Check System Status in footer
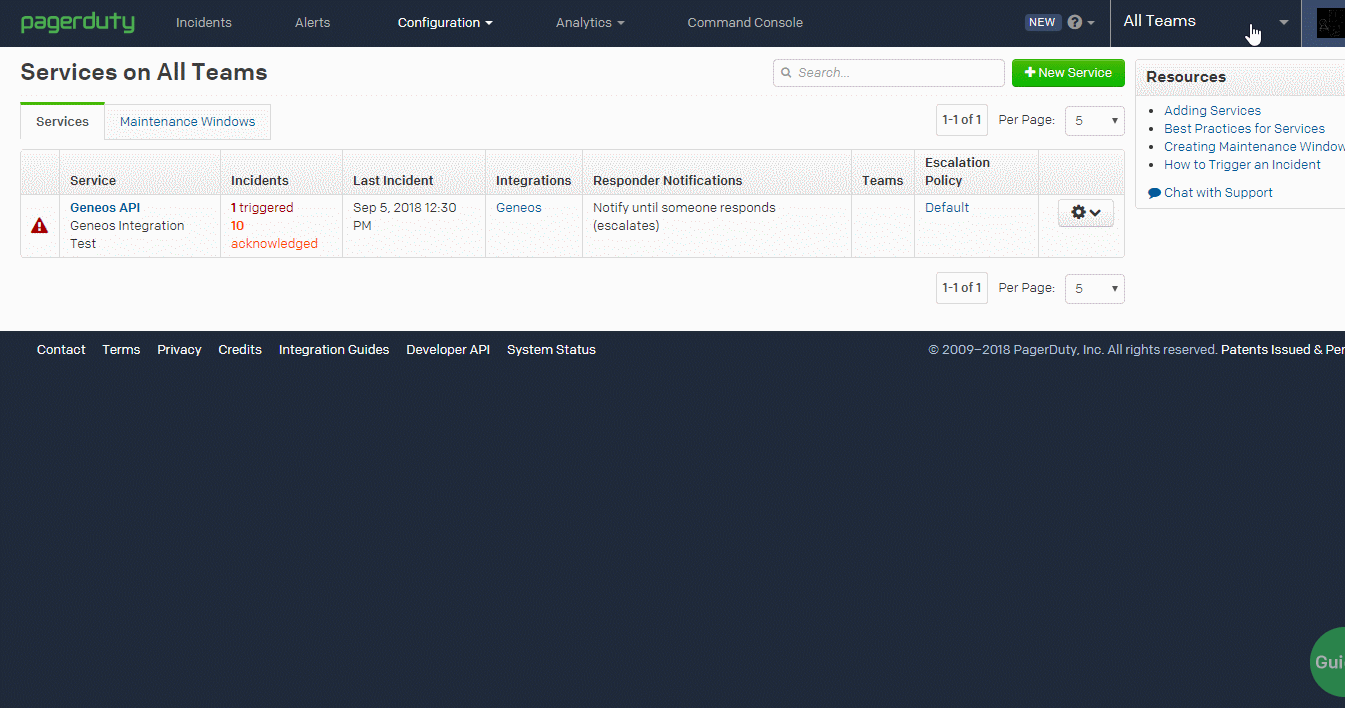Screen dimensions: 1345x708 551,350
